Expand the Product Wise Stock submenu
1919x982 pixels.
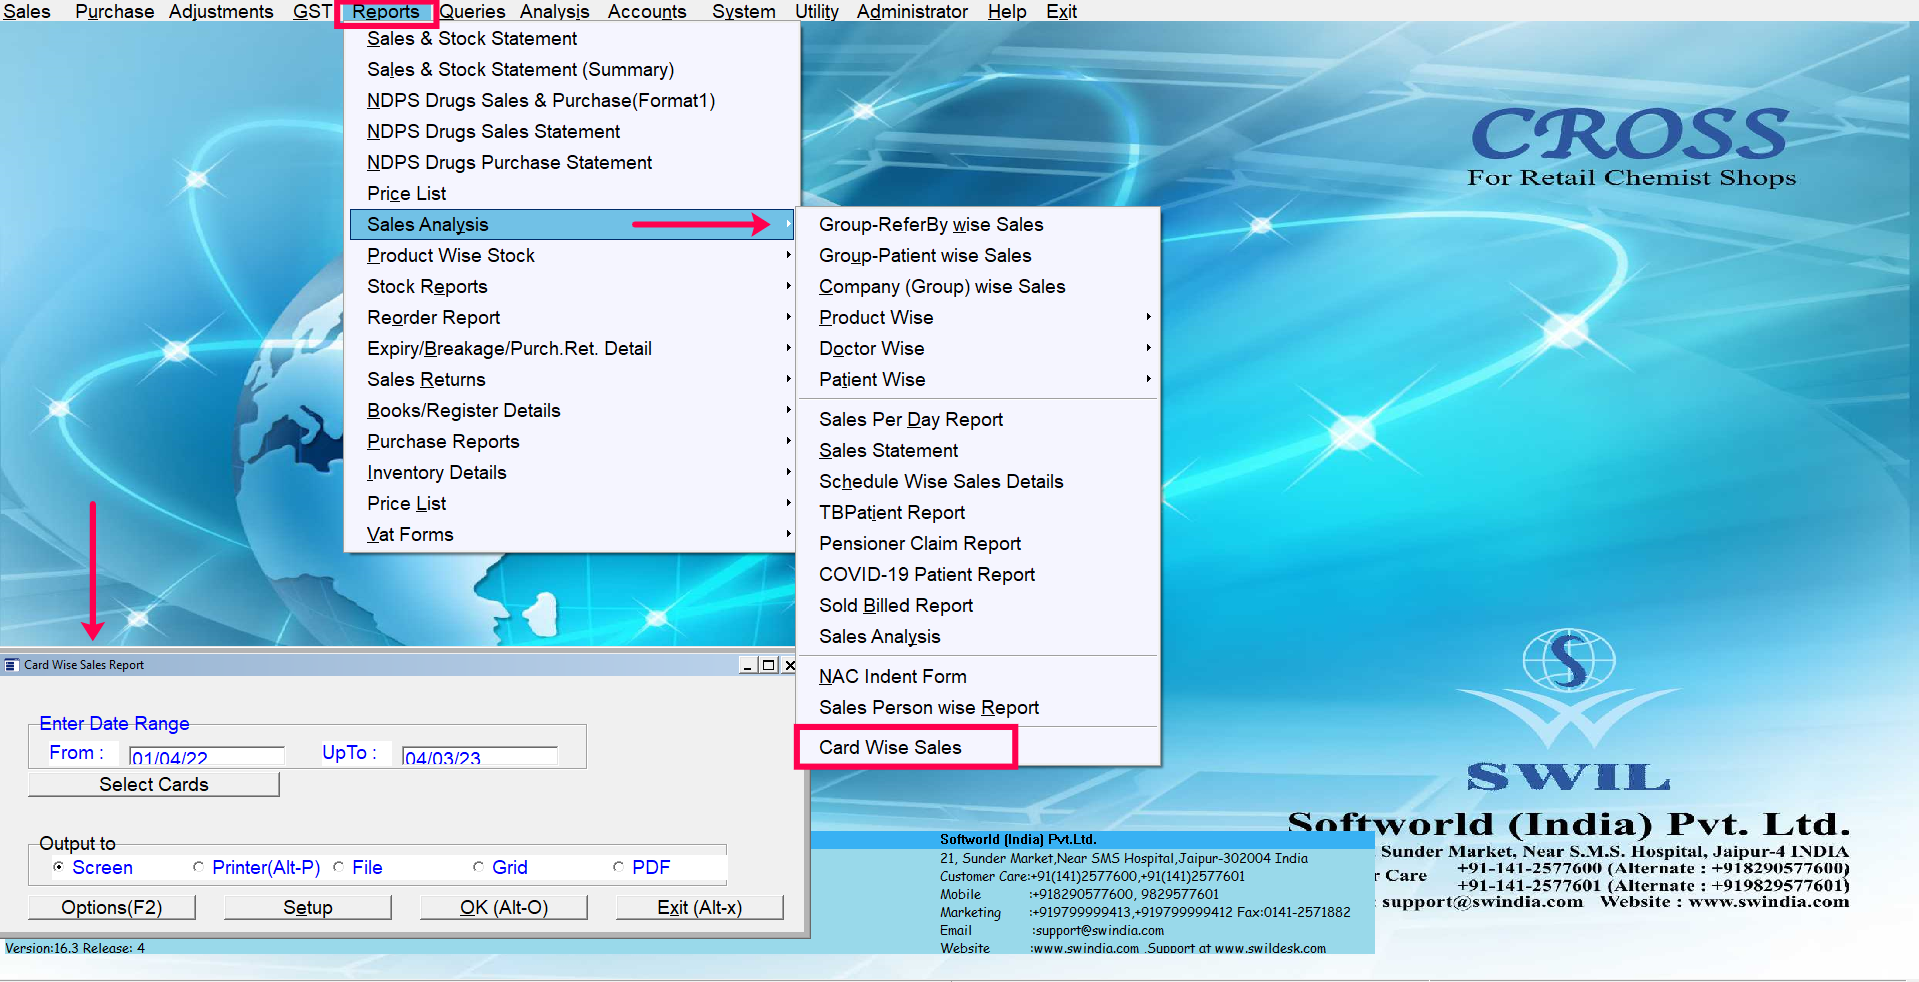point(572,256)
